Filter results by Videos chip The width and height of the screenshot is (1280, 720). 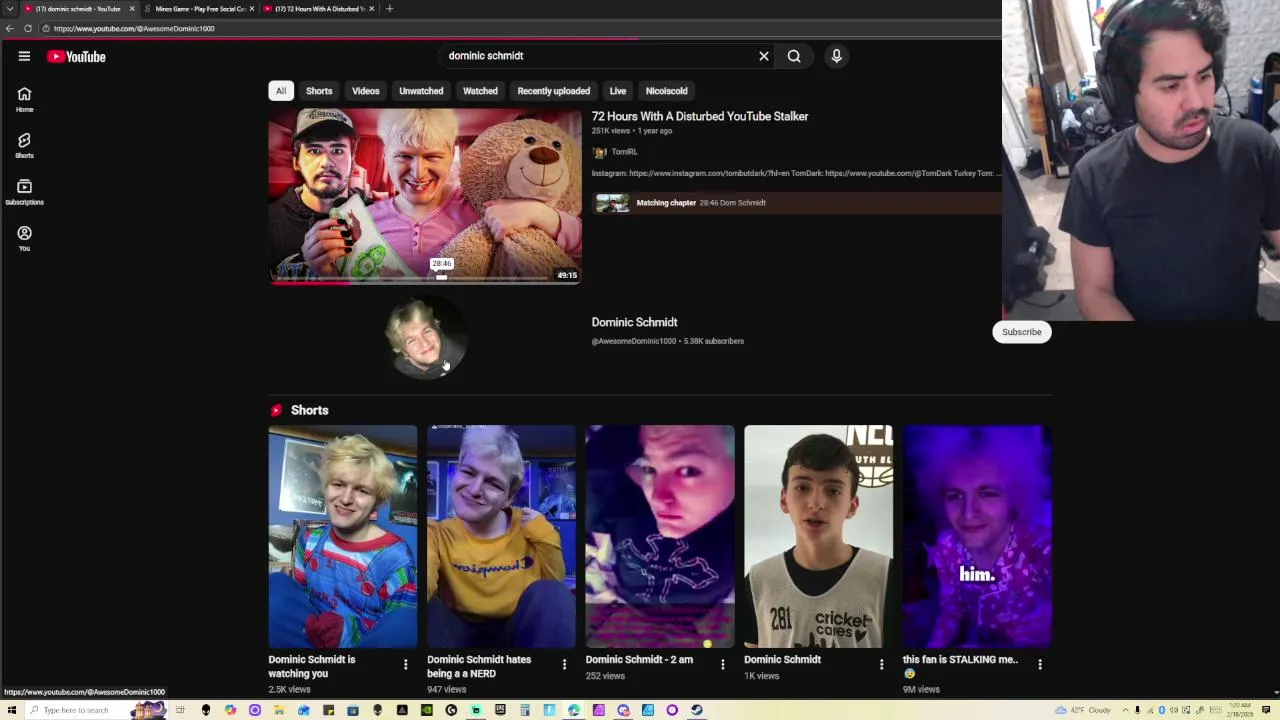[x=366, y=91]
